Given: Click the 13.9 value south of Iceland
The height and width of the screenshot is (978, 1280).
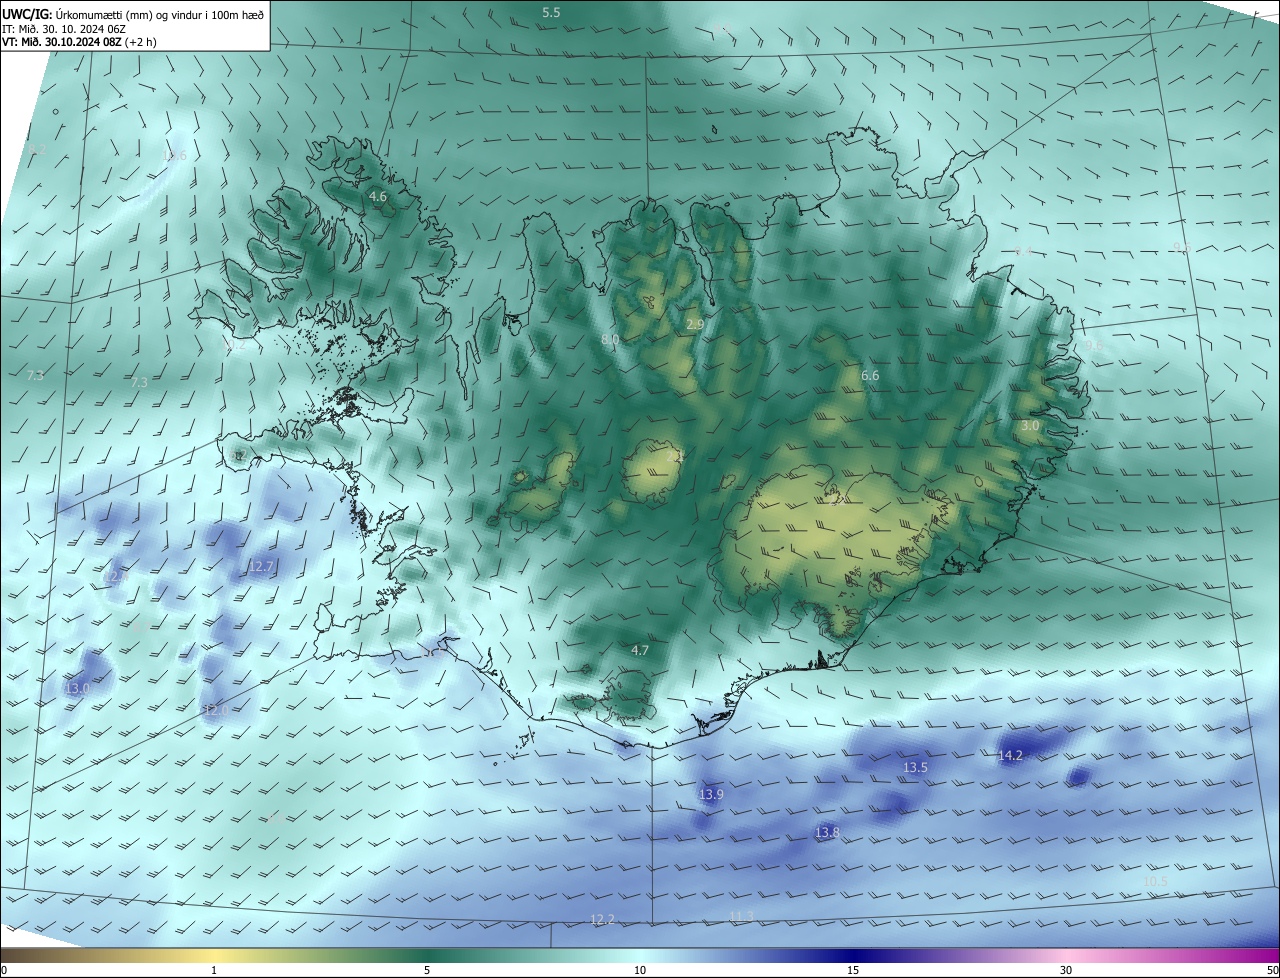Looking at the screenshot, I should (711, 794).
